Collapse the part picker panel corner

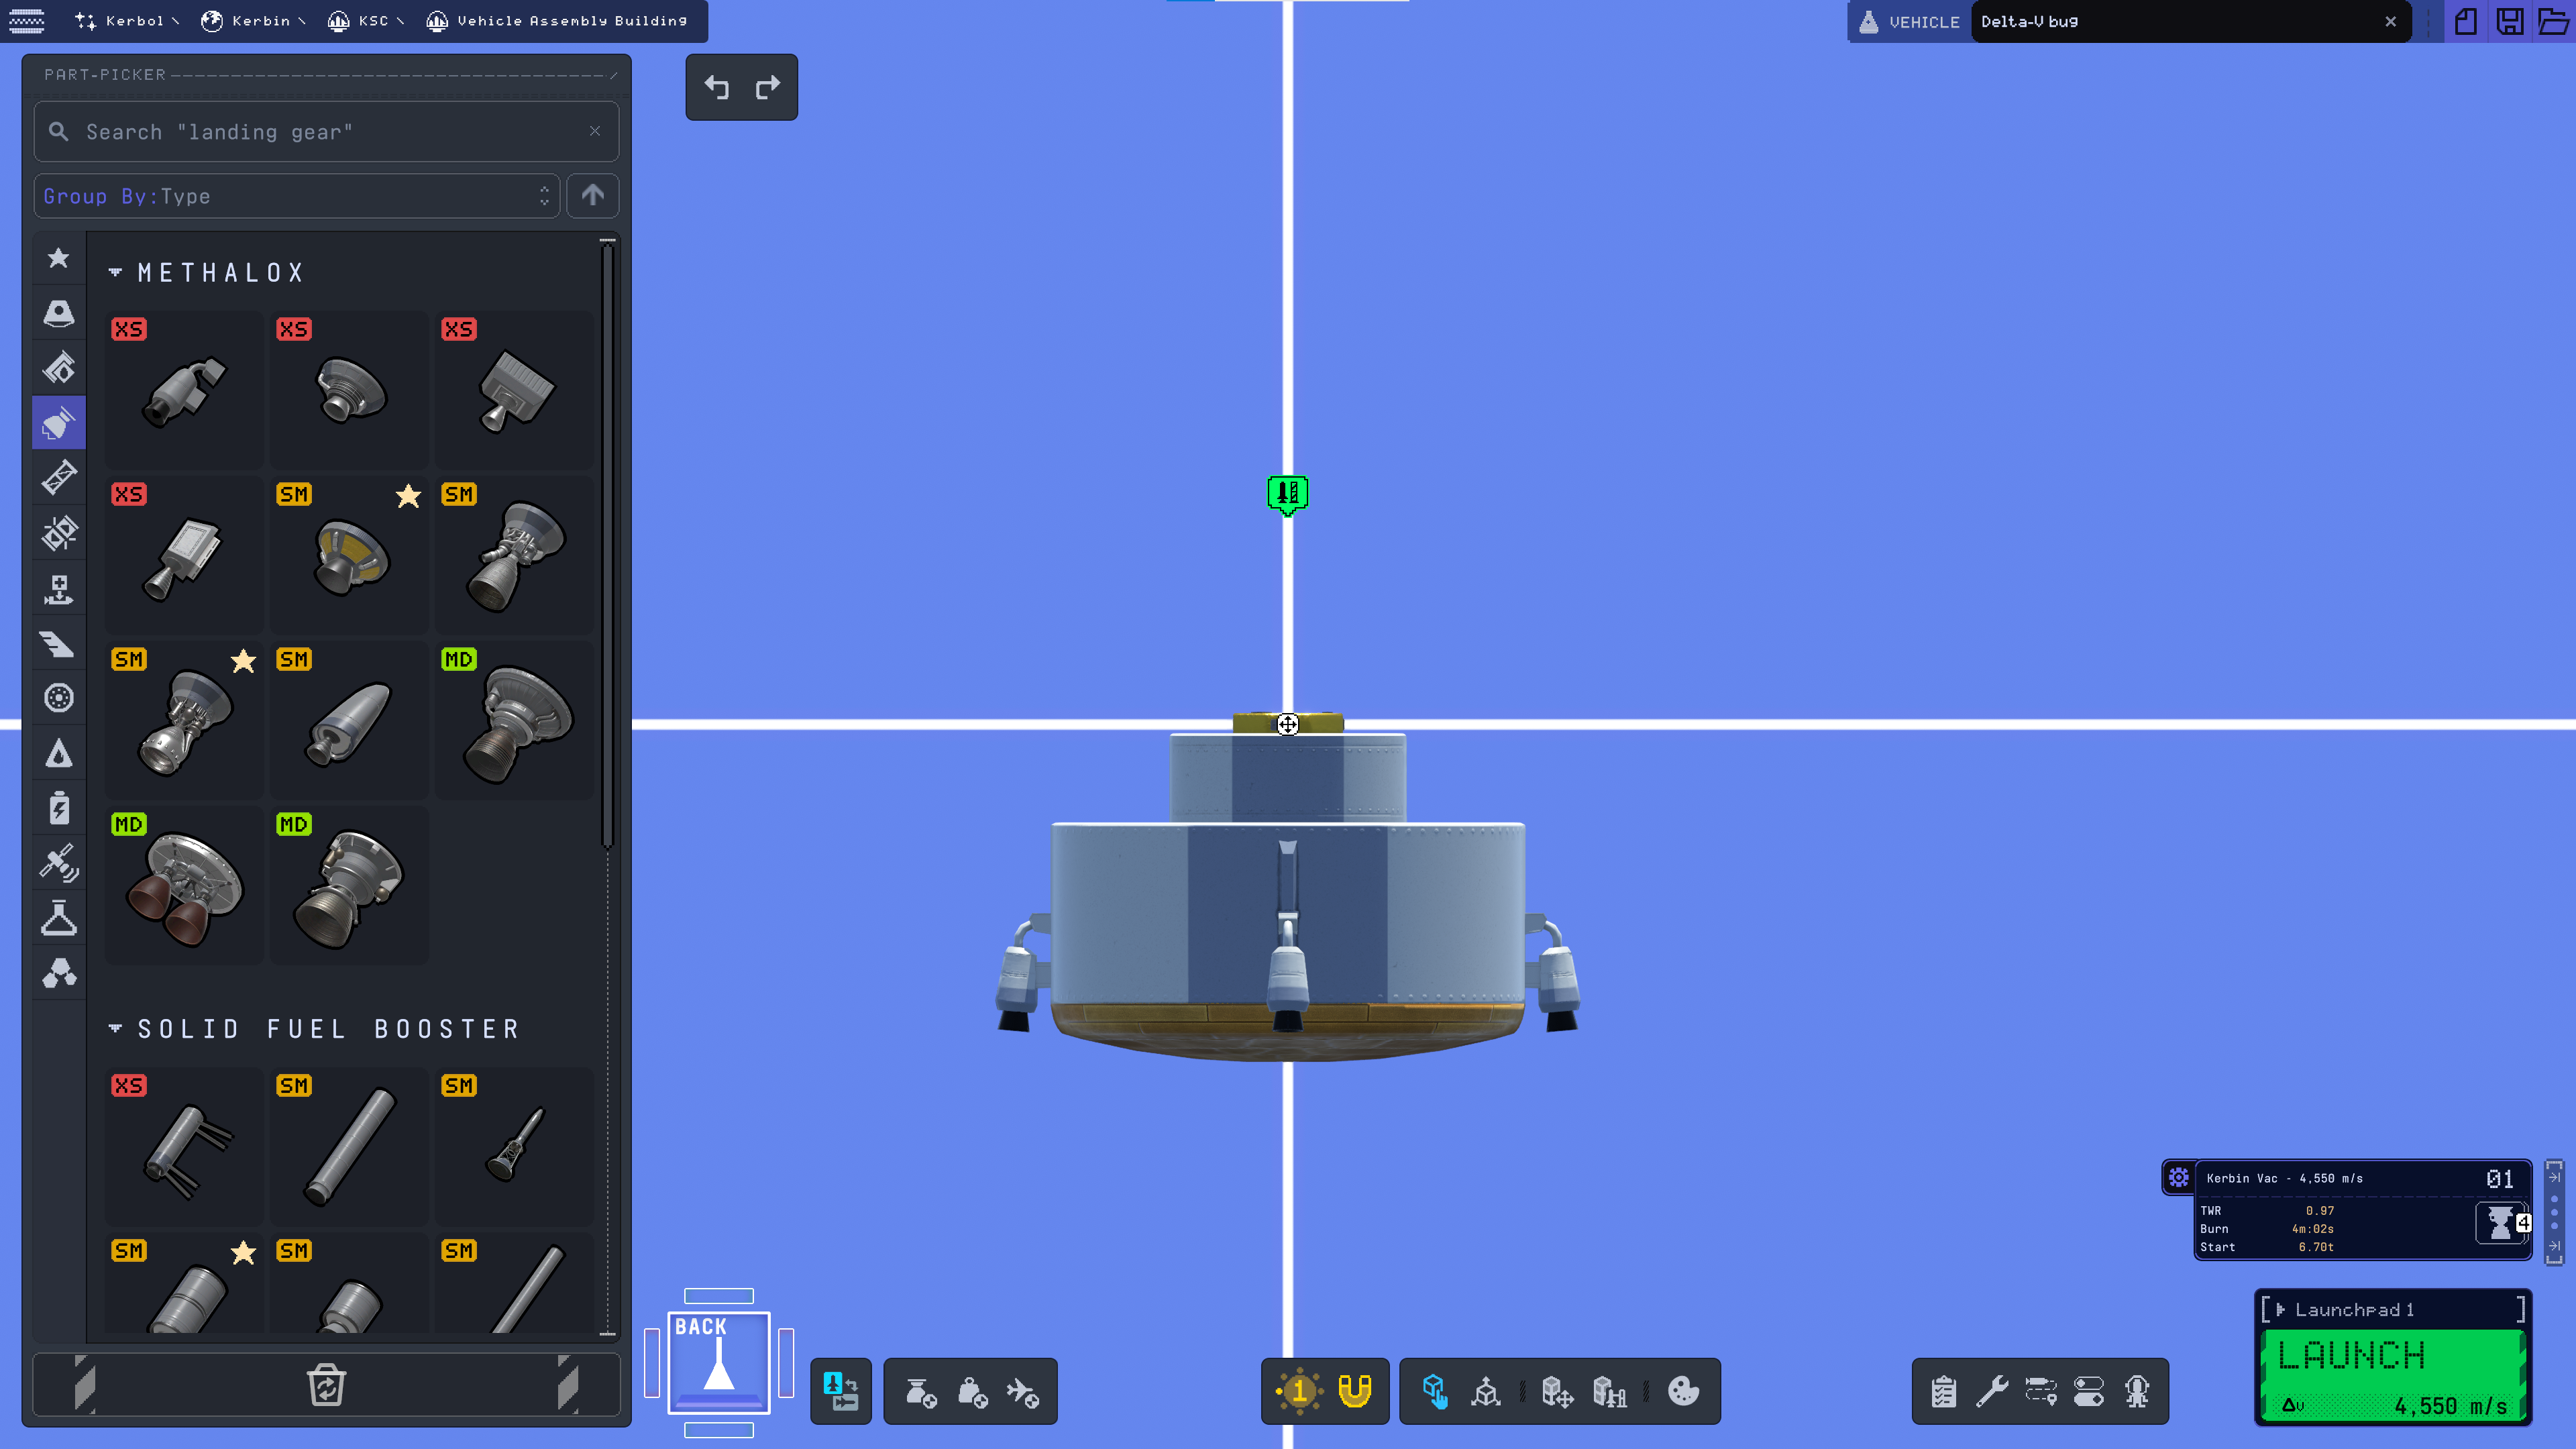[x=613, y=75]
